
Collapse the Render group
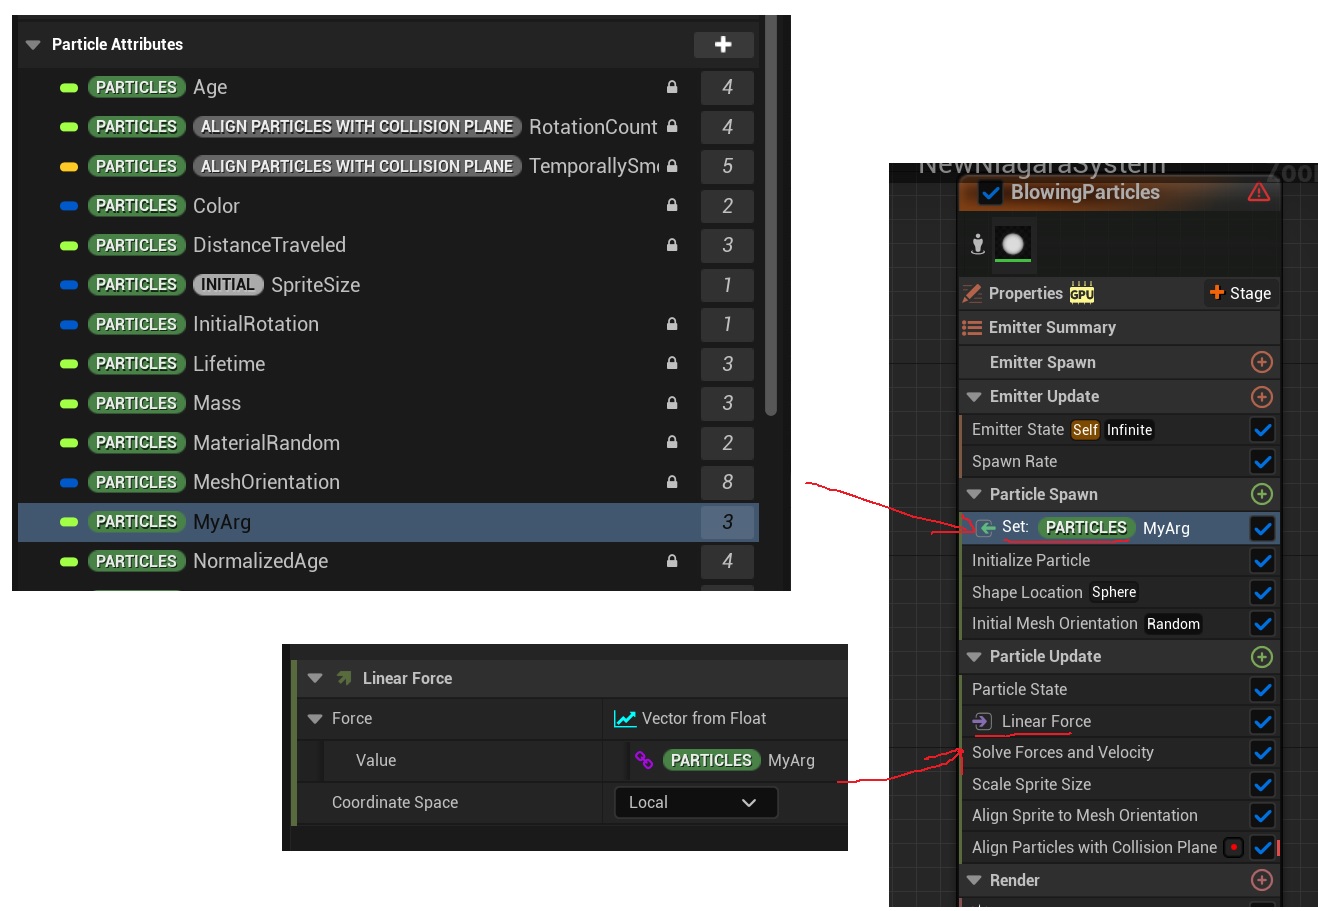click(x=974, y=880)
